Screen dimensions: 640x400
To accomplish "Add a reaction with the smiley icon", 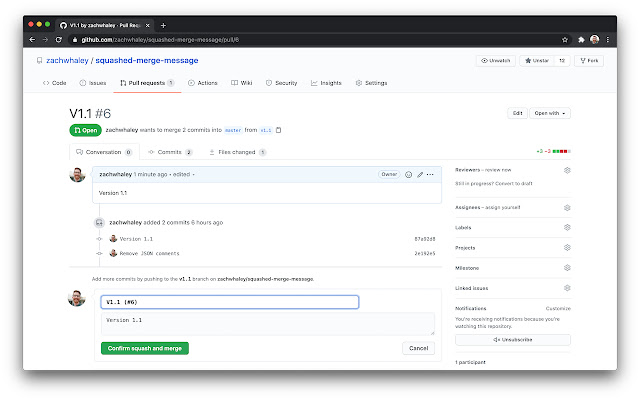I will pyautogui.click(x=408, y=175).
